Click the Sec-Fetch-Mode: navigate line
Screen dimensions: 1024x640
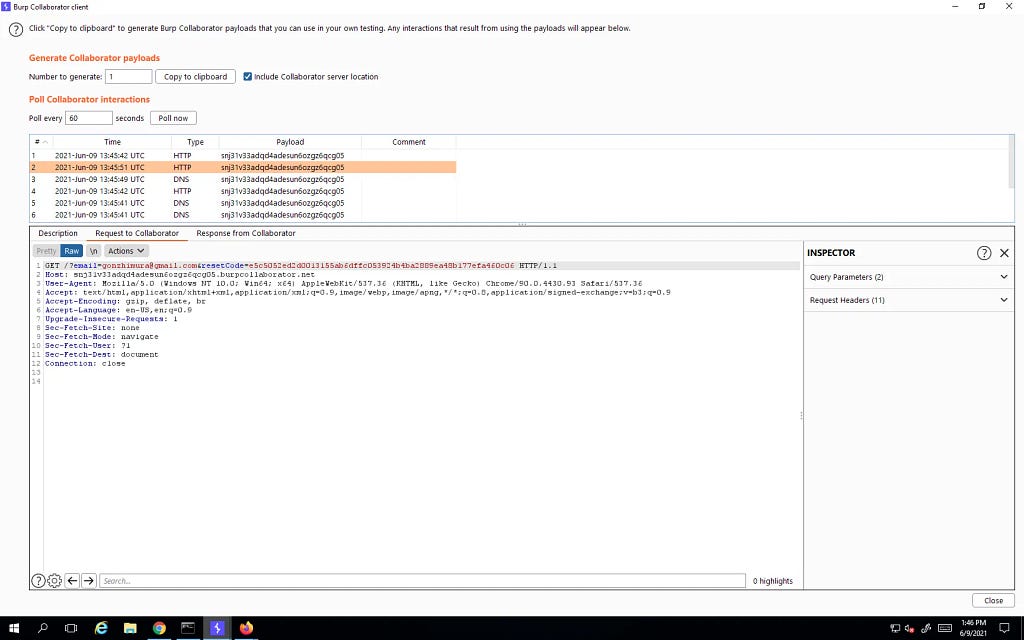pyautogui.click(x=101, y=336)
